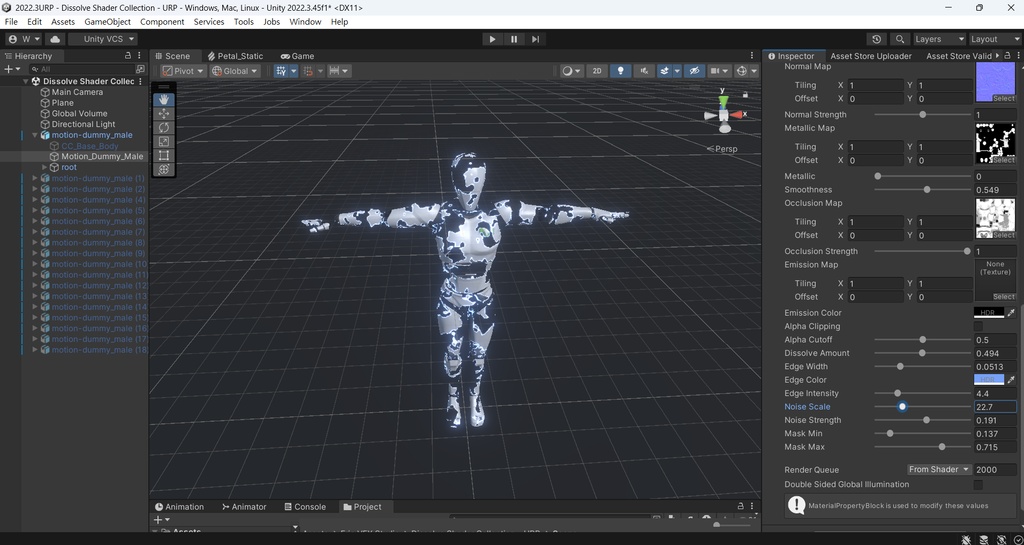Open Scene view three-dot menu

752,56
